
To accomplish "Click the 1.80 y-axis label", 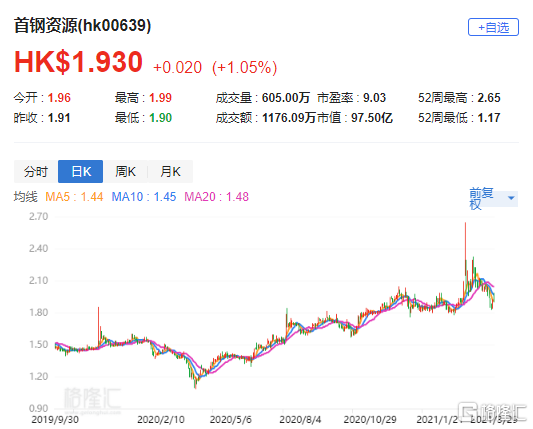I will pyautogui.click(x=38, y=312).
